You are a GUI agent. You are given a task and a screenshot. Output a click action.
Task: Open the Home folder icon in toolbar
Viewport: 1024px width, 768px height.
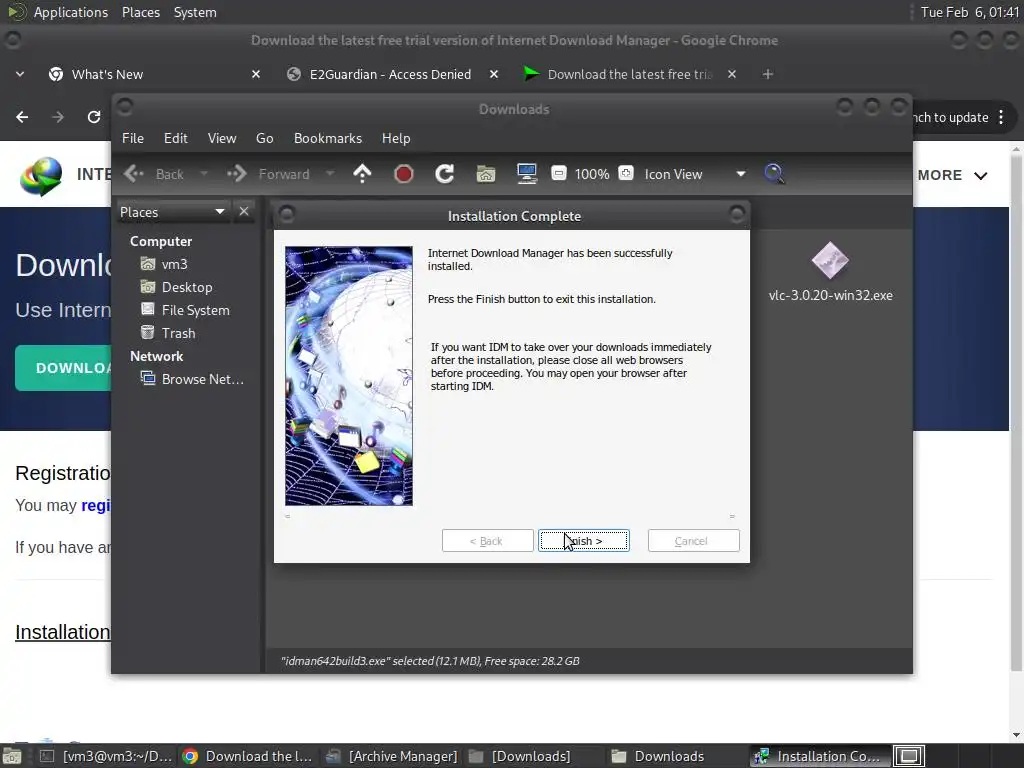pyautogui.click(x=486, y=174)
